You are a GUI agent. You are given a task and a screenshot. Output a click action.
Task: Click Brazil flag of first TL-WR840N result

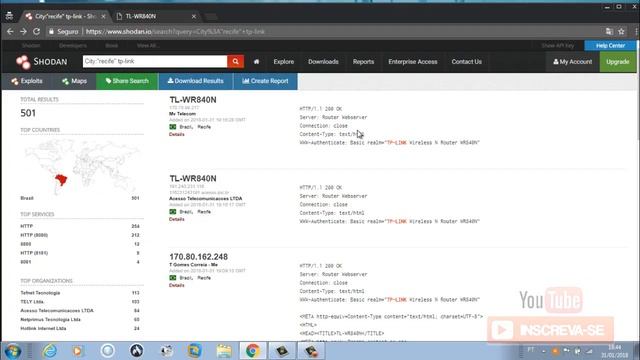pos(173,127)
